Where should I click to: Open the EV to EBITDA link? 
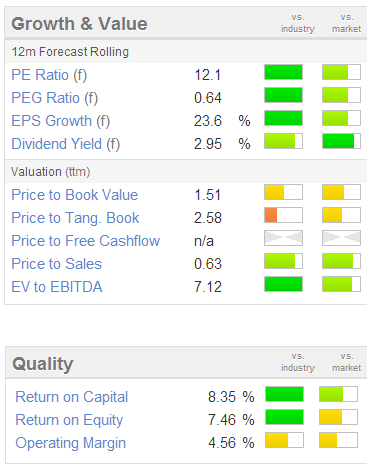[57, 287]
